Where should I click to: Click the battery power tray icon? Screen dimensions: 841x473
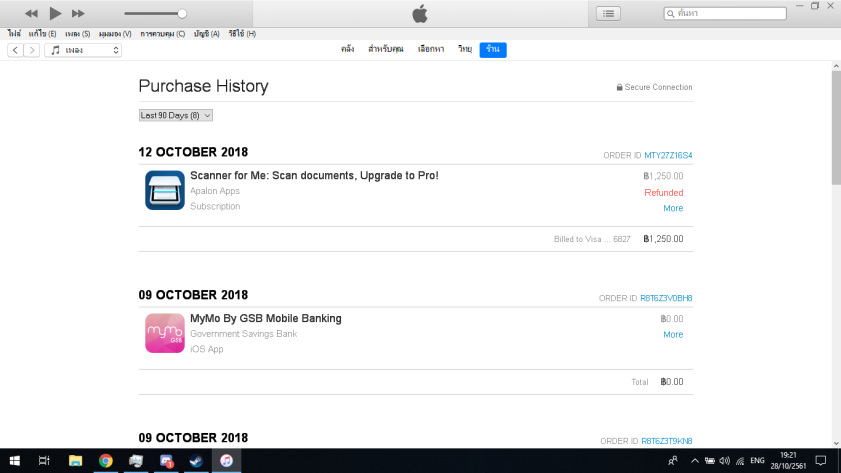click(710, 461)
